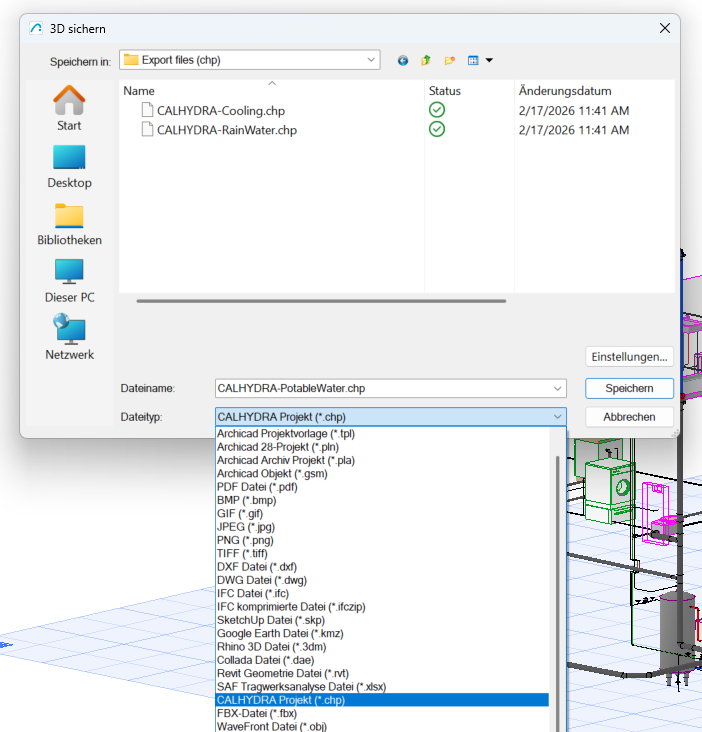
Task: Click the Speichern button
Action: [x=629, y=388]
